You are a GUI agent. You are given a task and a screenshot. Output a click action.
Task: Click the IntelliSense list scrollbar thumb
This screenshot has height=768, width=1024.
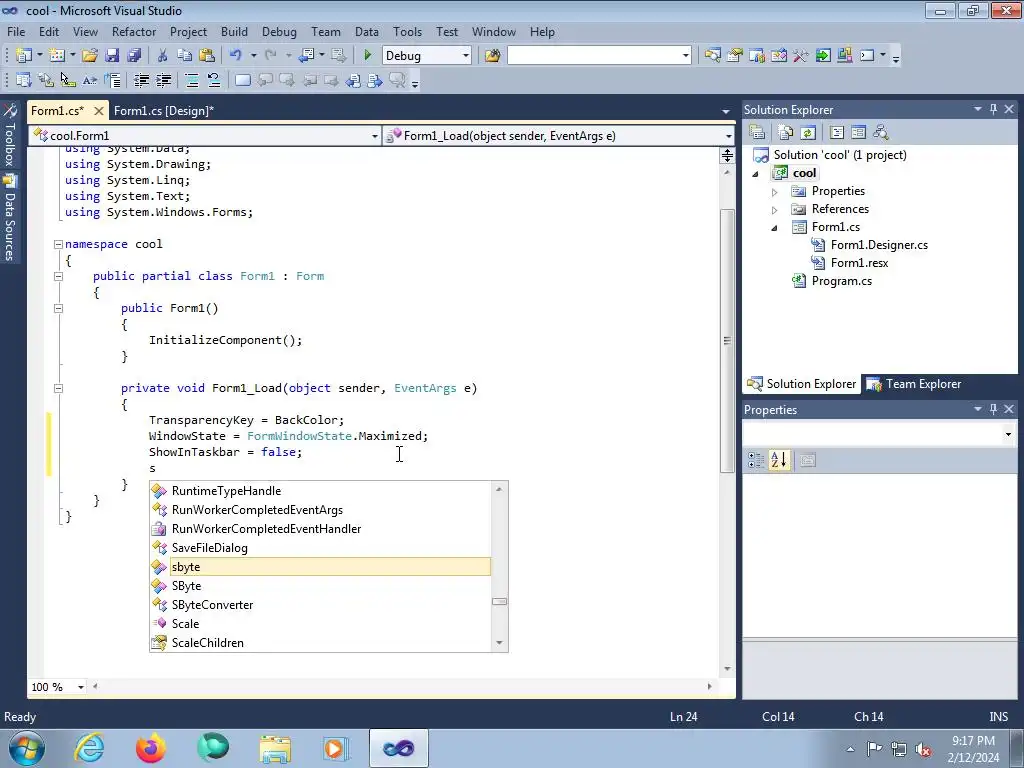[x=500, y=601]
